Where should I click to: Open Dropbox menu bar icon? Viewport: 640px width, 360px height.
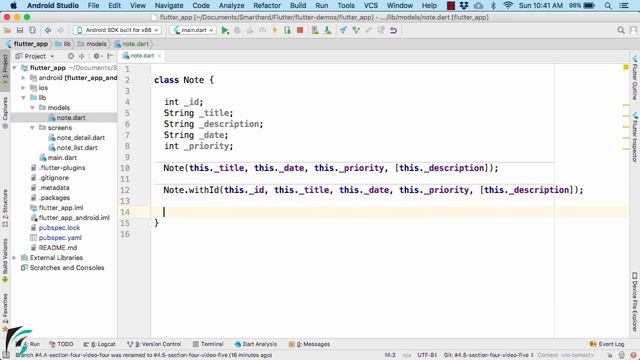pyautogui.click(x=464, y=5)
